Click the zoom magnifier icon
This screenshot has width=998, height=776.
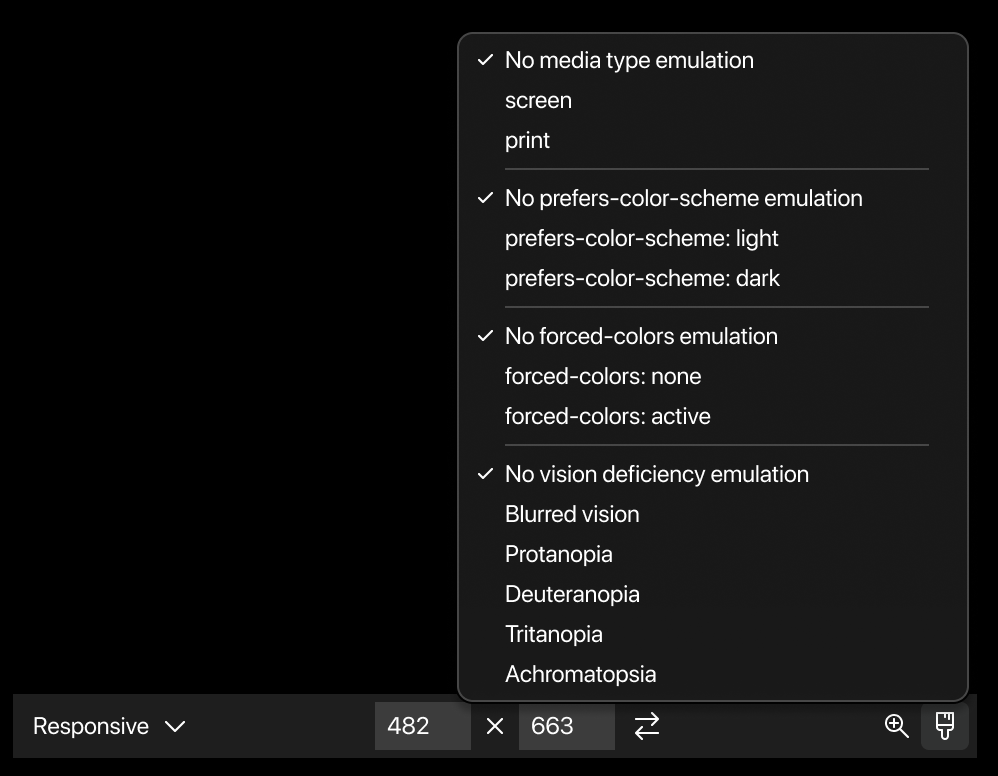(896, 726)
